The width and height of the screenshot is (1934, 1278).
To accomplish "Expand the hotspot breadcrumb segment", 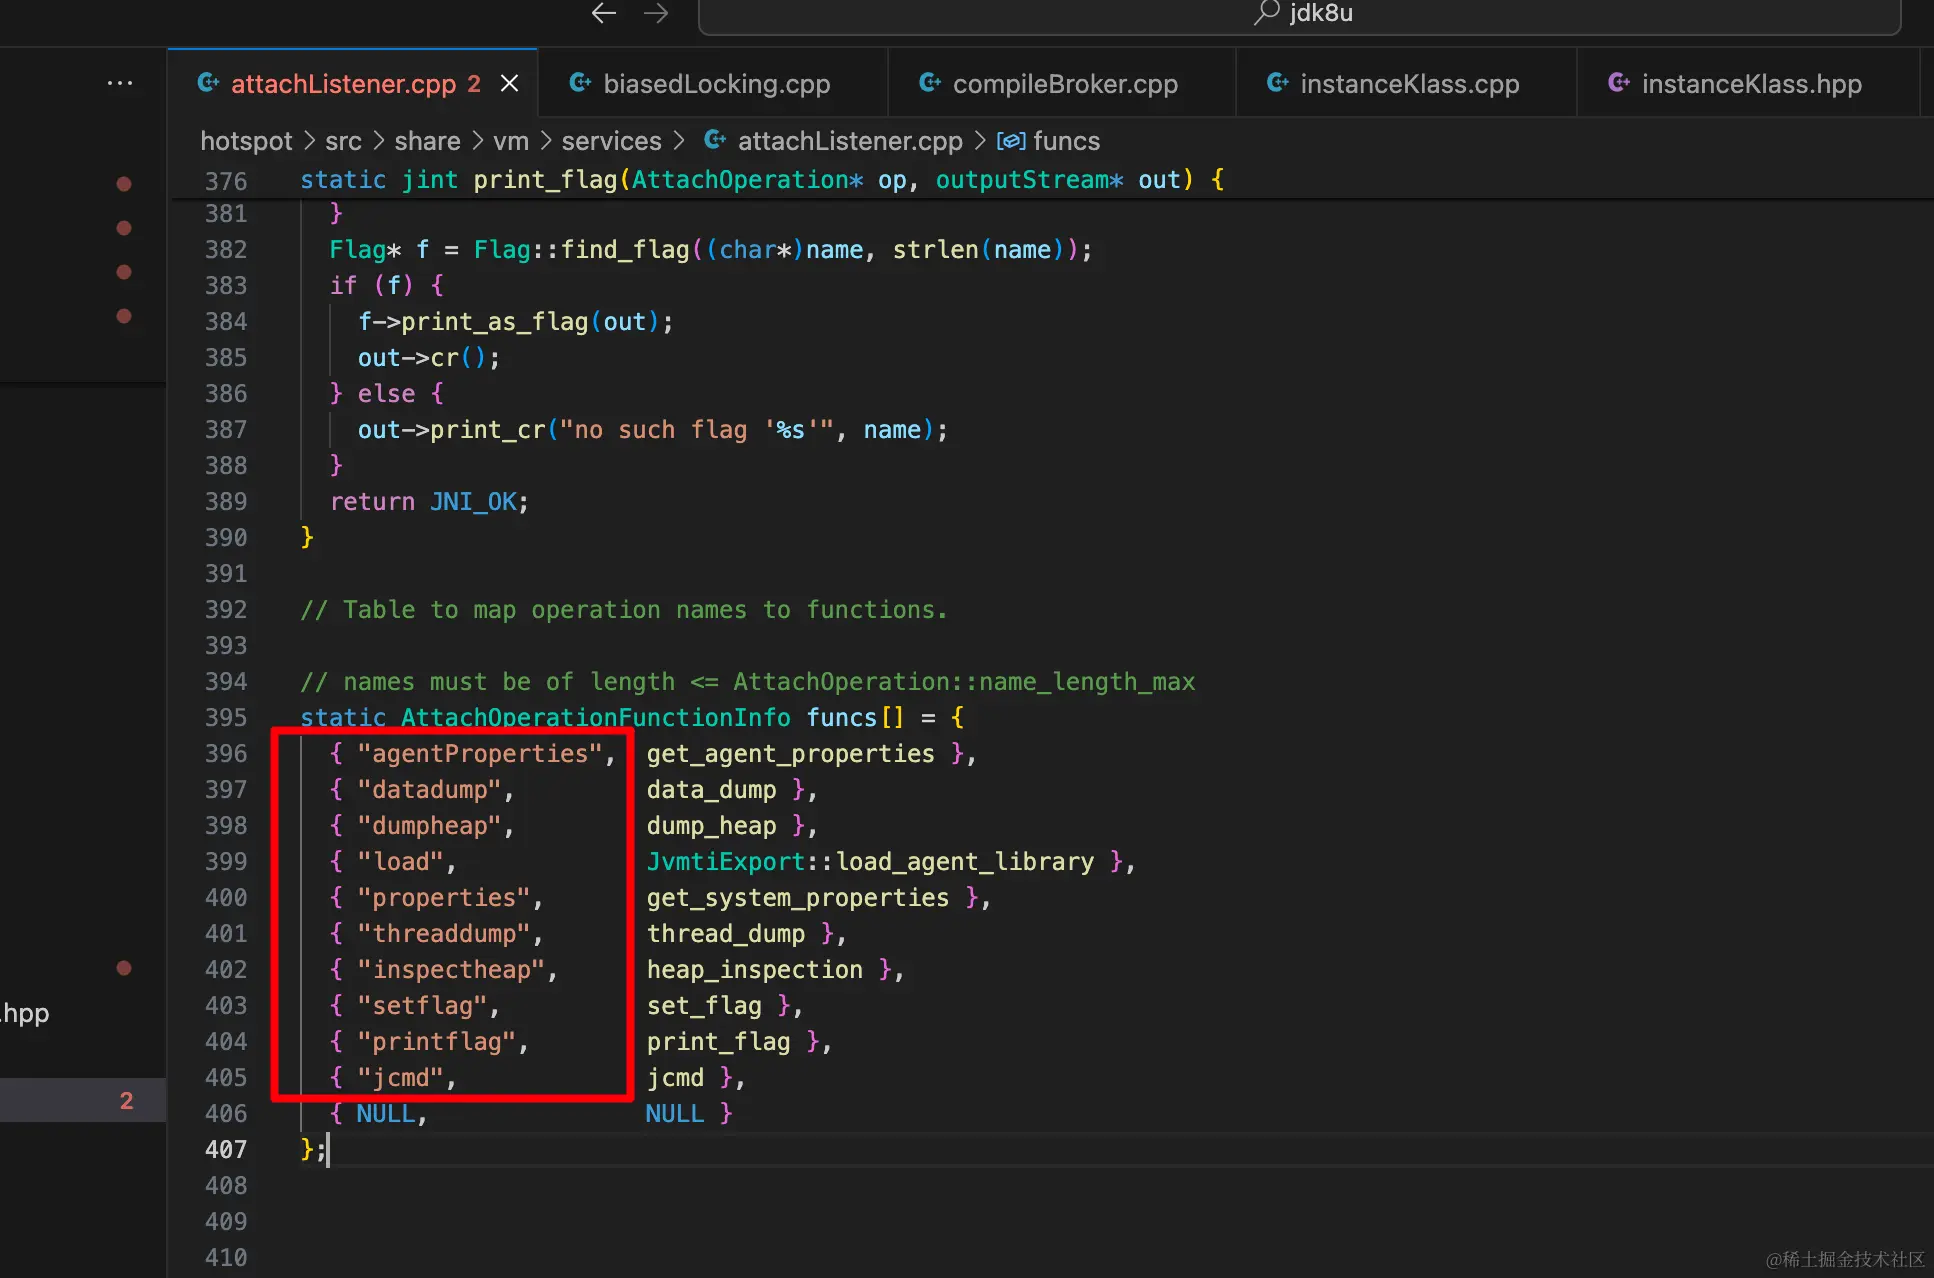I will pyautogui.click(x=246, y=141).
